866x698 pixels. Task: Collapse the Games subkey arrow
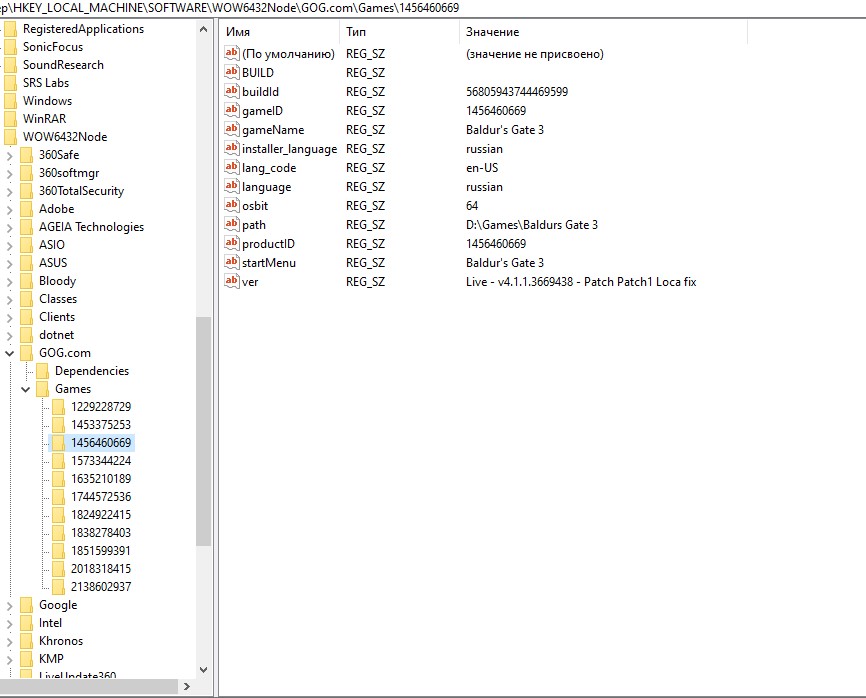click(26, 389)
